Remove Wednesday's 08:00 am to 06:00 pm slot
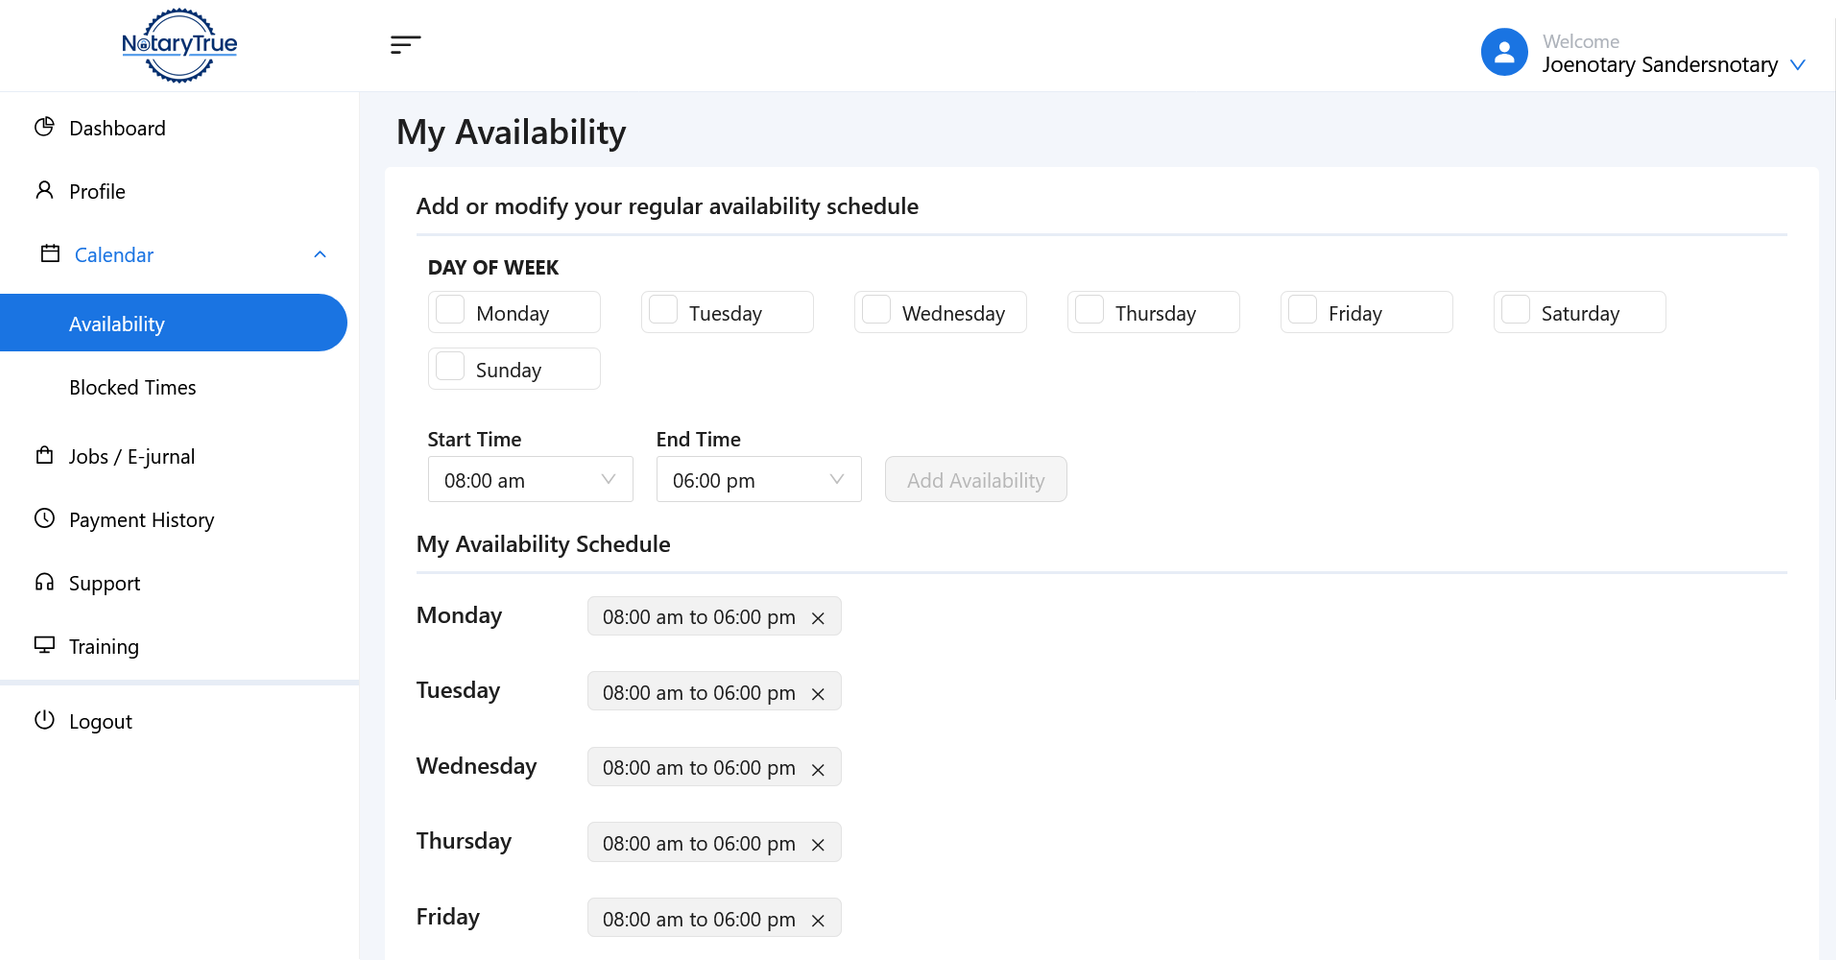 pyautogui.click(x=818, y=768)
